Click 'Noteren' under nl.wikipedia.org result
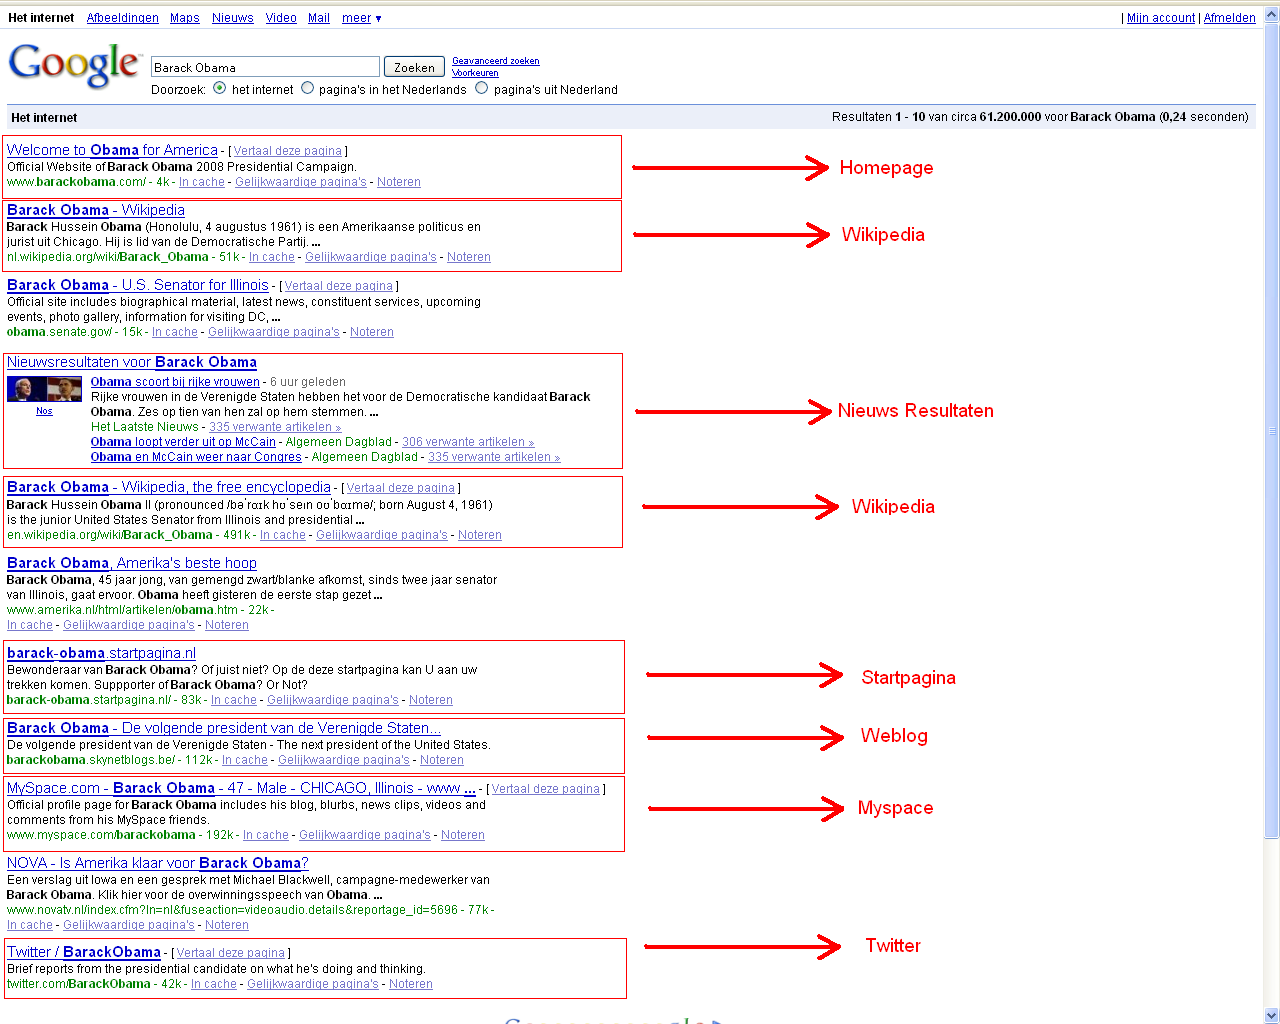Image resolution: width=1280 pixels, height=1024 pixels. click(469, 257)
